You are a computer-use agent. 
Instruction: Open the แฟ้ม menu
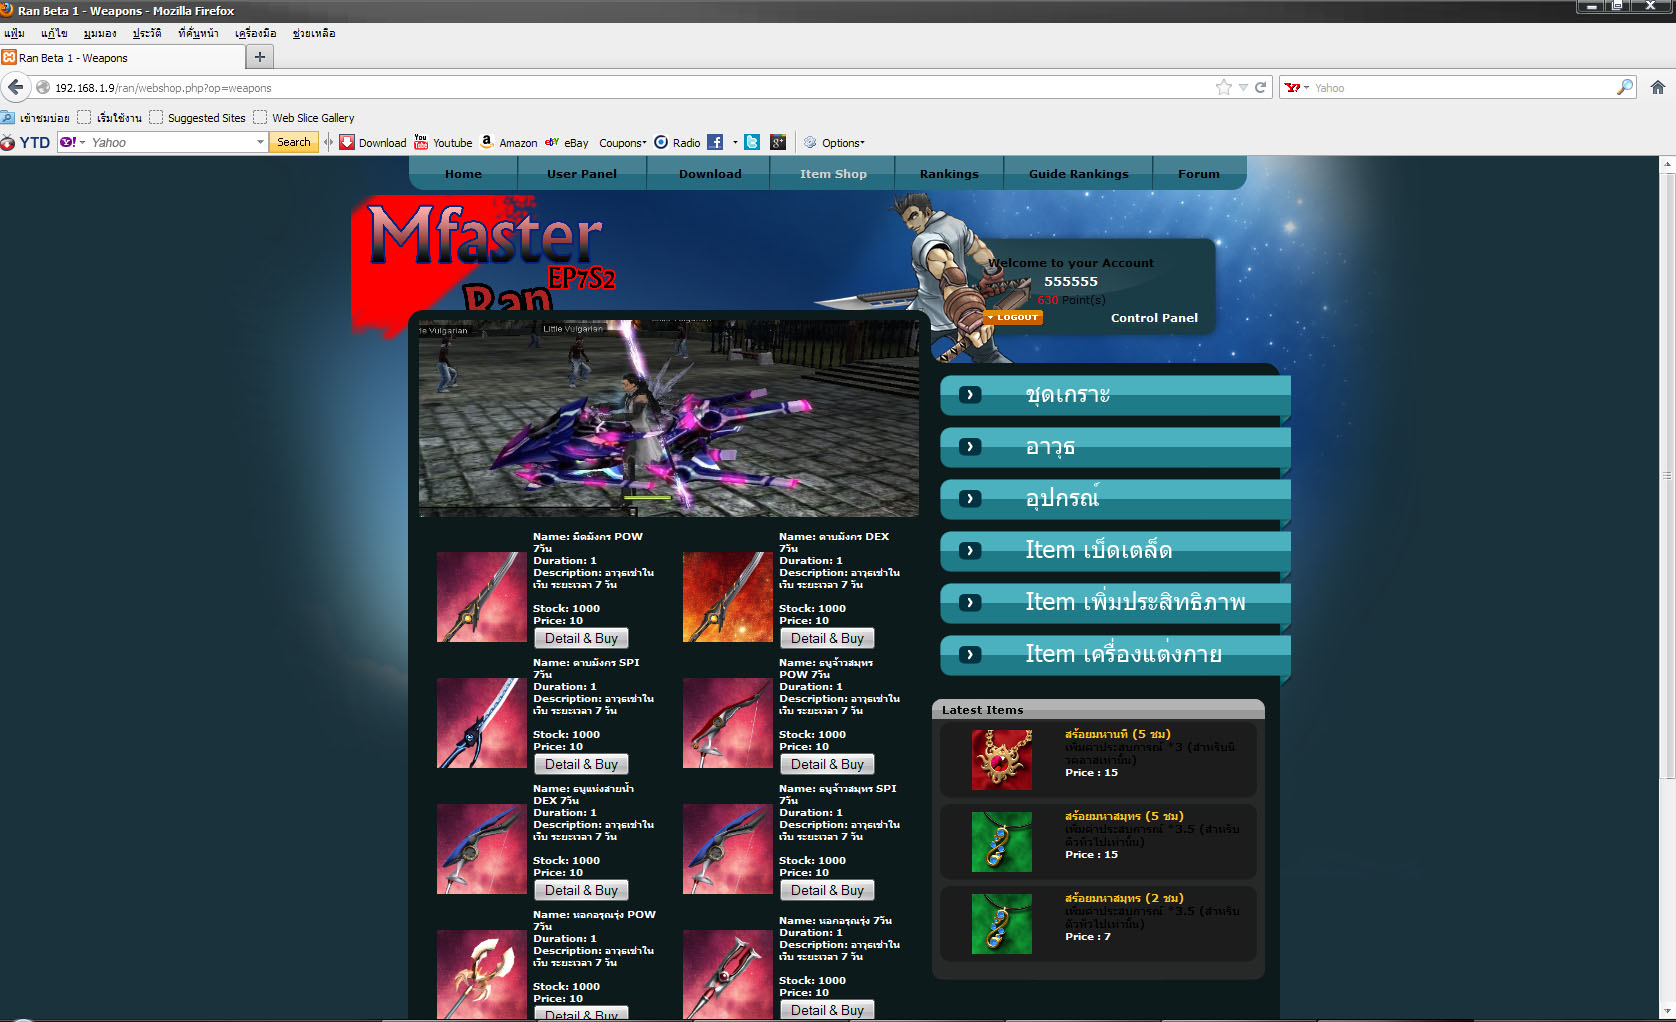coord(14,33)
